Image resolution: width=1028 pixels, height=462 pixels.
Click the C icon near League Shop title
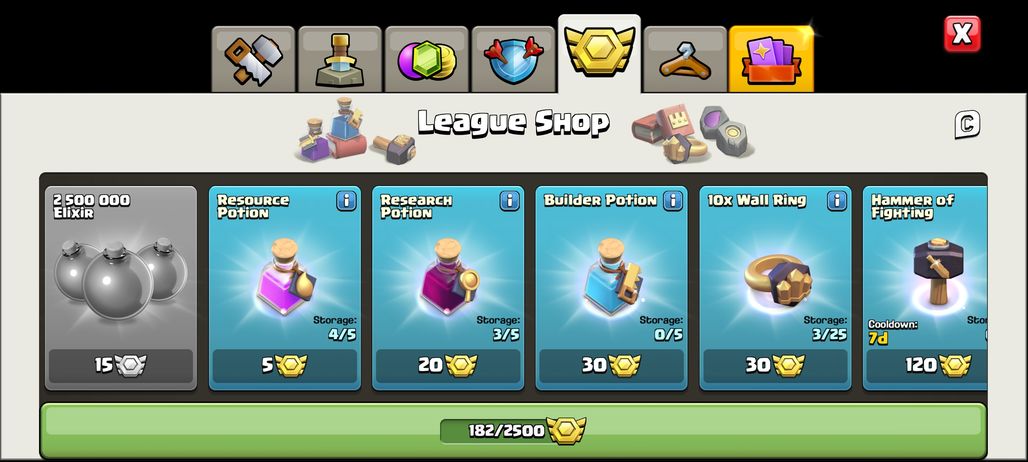point(967,124)
